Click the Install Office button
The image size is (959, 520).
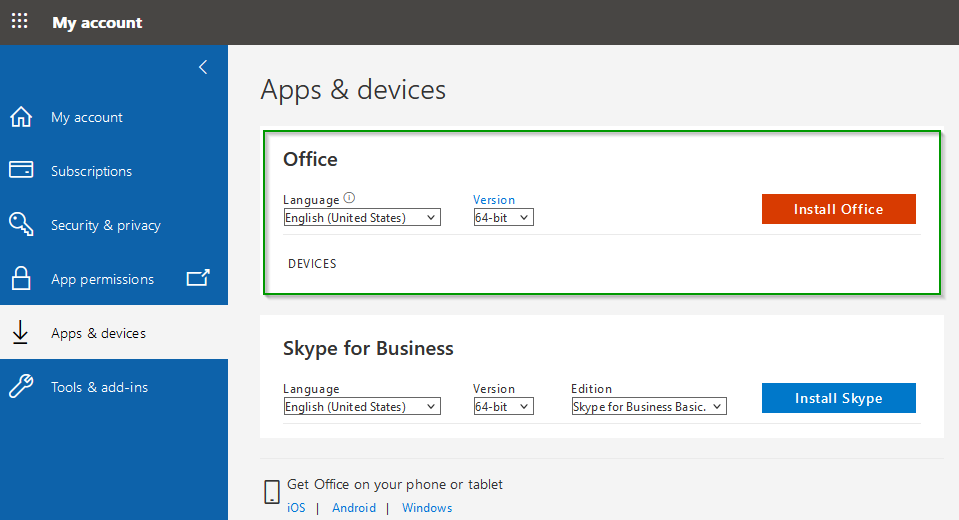[x=839, y=209]
